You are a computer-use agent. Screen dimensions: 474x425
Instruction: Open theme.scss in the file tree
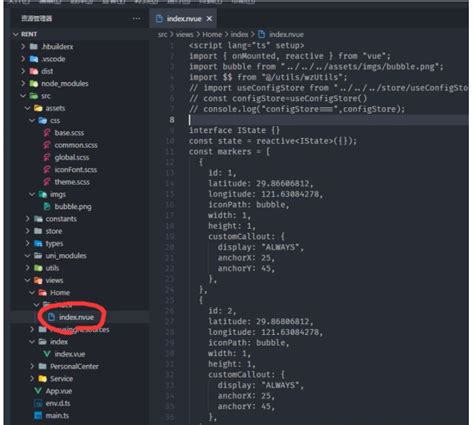click(x=72, y=182)
